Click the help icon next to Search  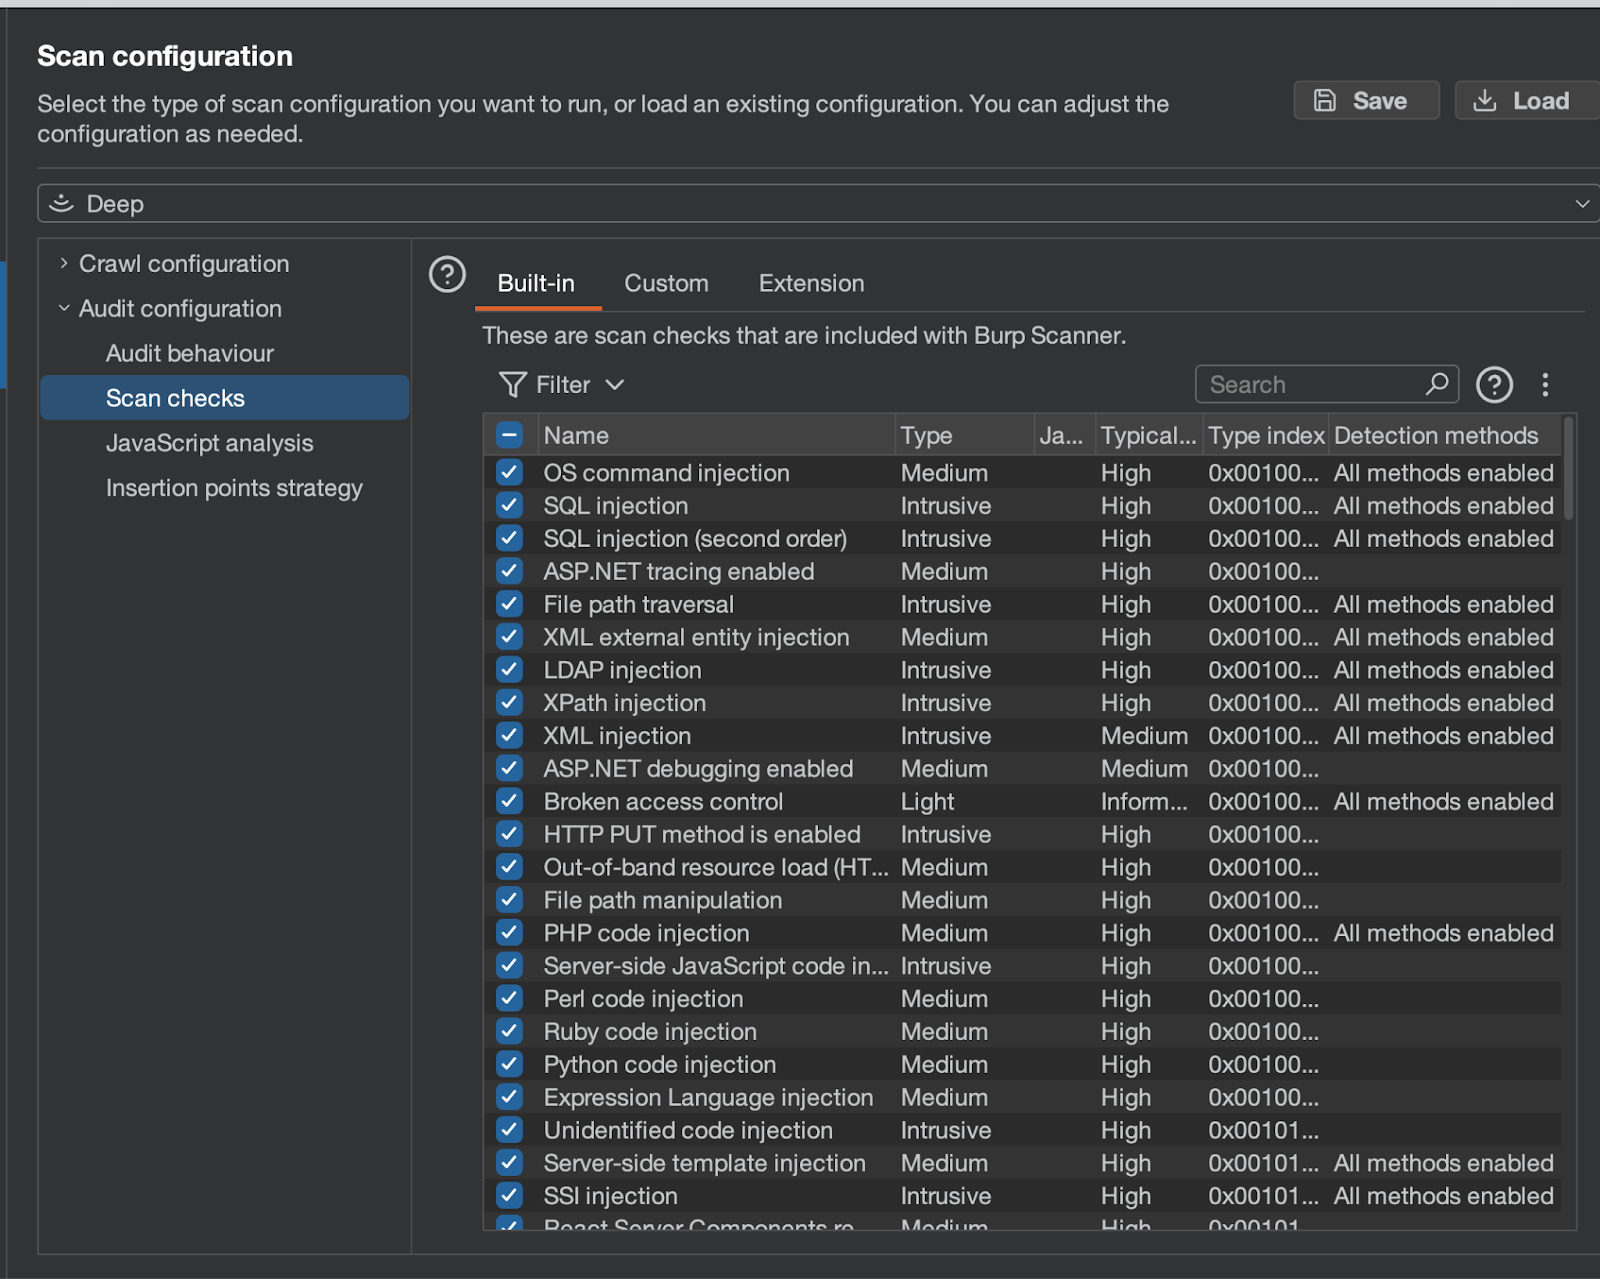[1494, 385]
